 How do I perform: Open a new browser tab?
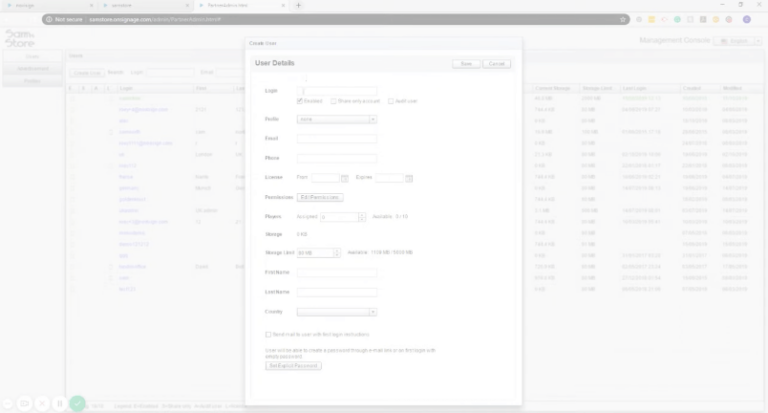tap(299, 5)
